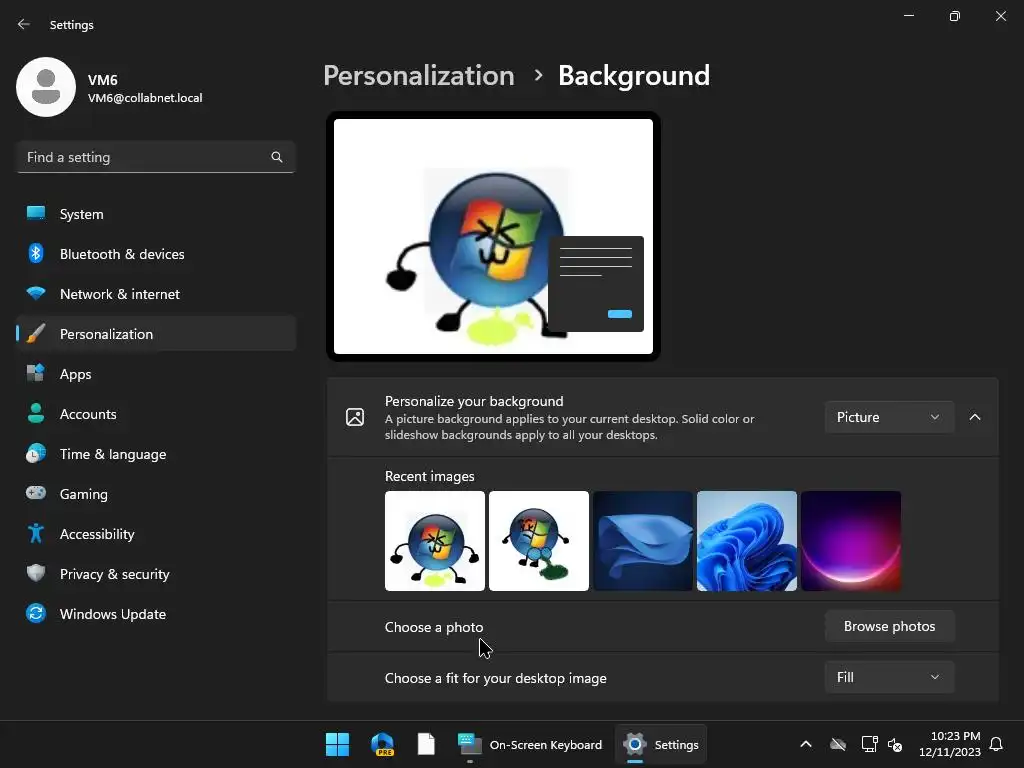Click the Recent images label
Viewport: 1024px width, 768px height.
[430, 476]
